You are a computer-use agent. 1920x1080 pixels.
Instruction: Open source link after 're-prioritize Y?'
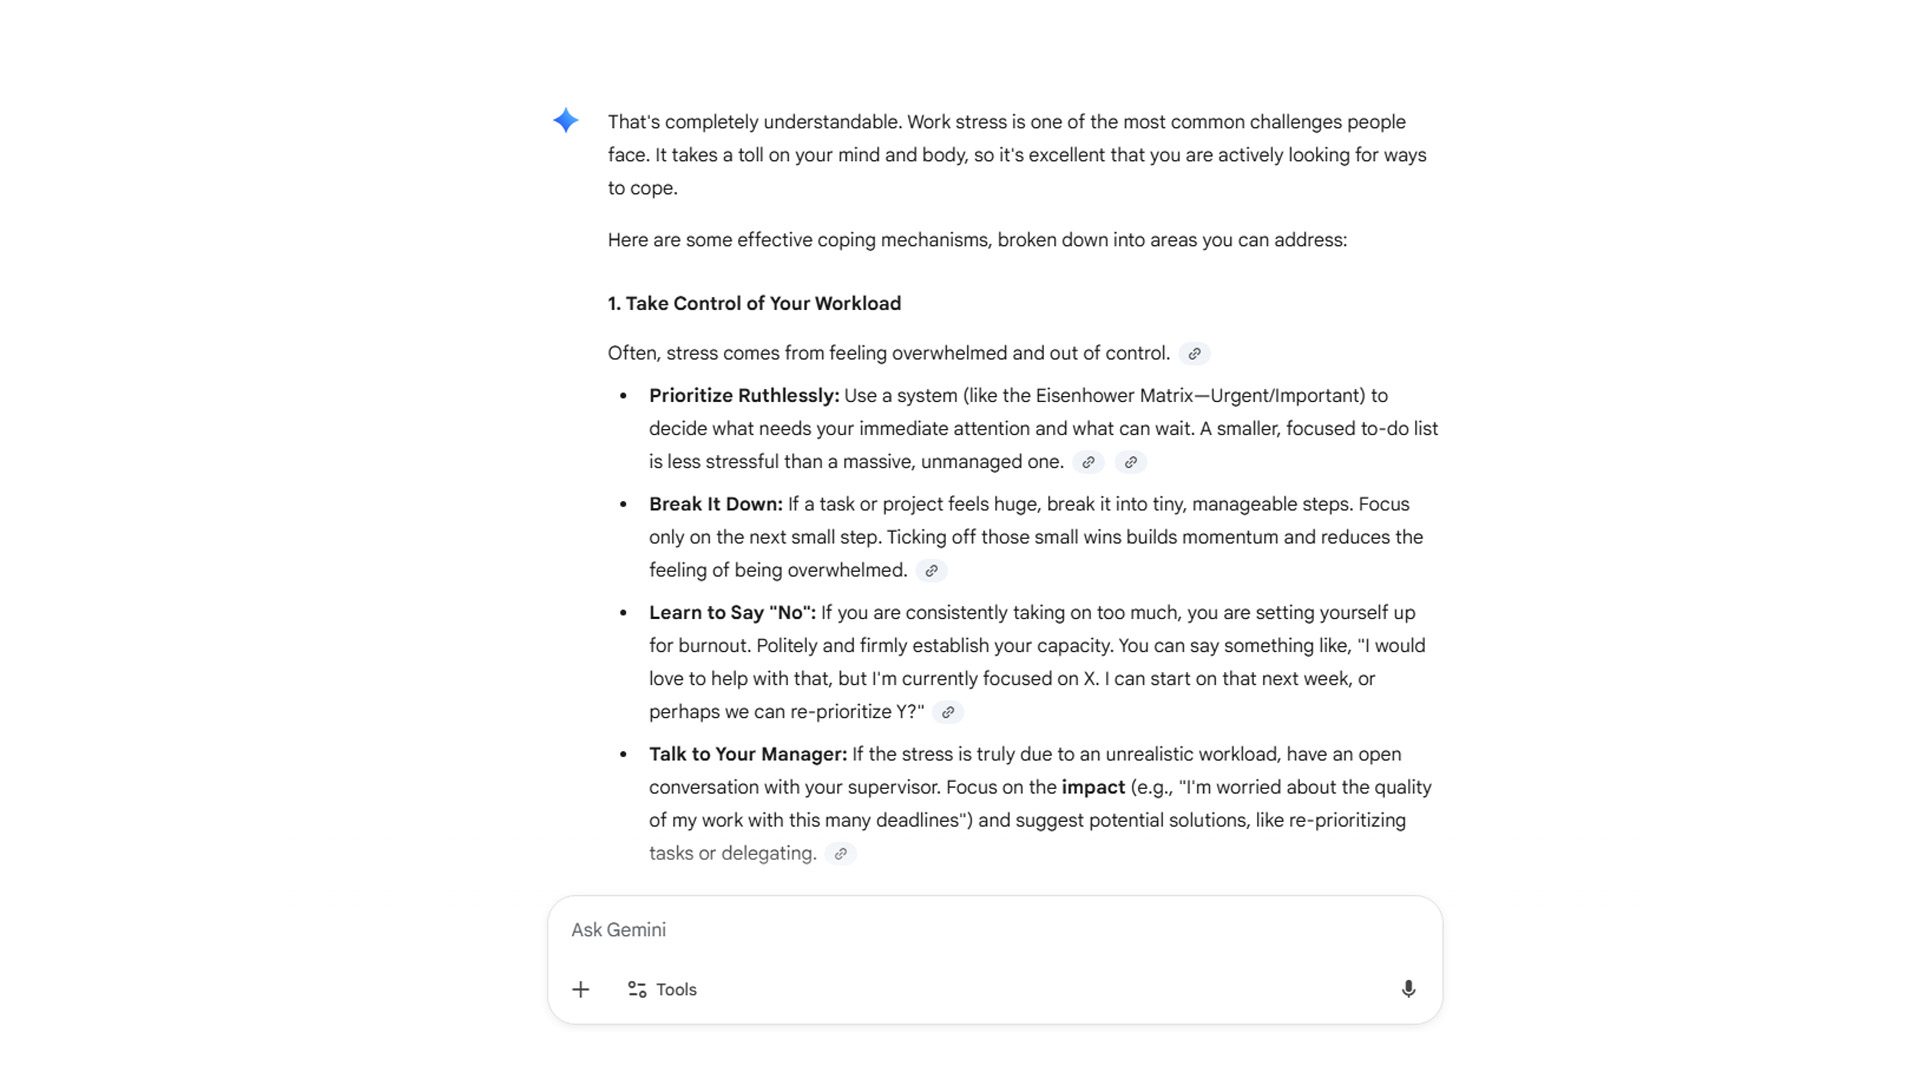click(x=948, y=713)
